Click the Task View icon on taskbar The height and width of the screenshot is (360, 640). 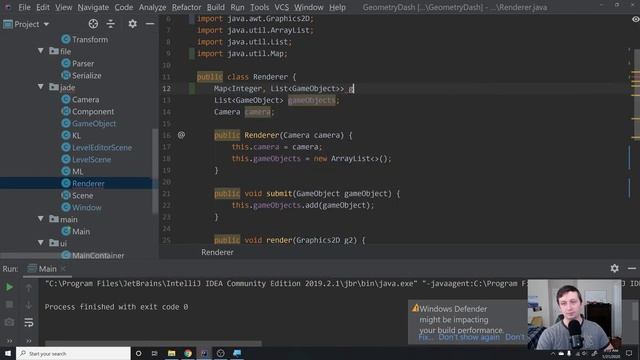point(154,353)
